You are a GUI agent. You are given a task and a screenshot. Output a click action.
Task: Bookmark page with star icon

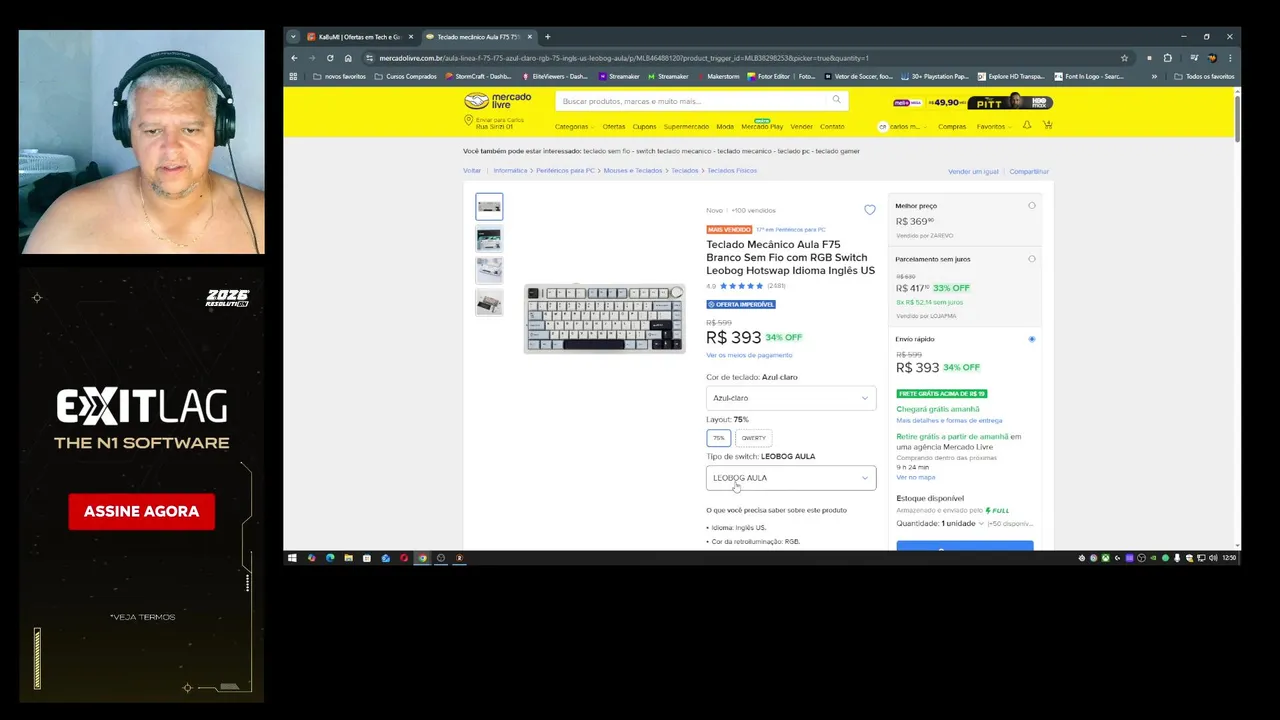[1124, 58]
